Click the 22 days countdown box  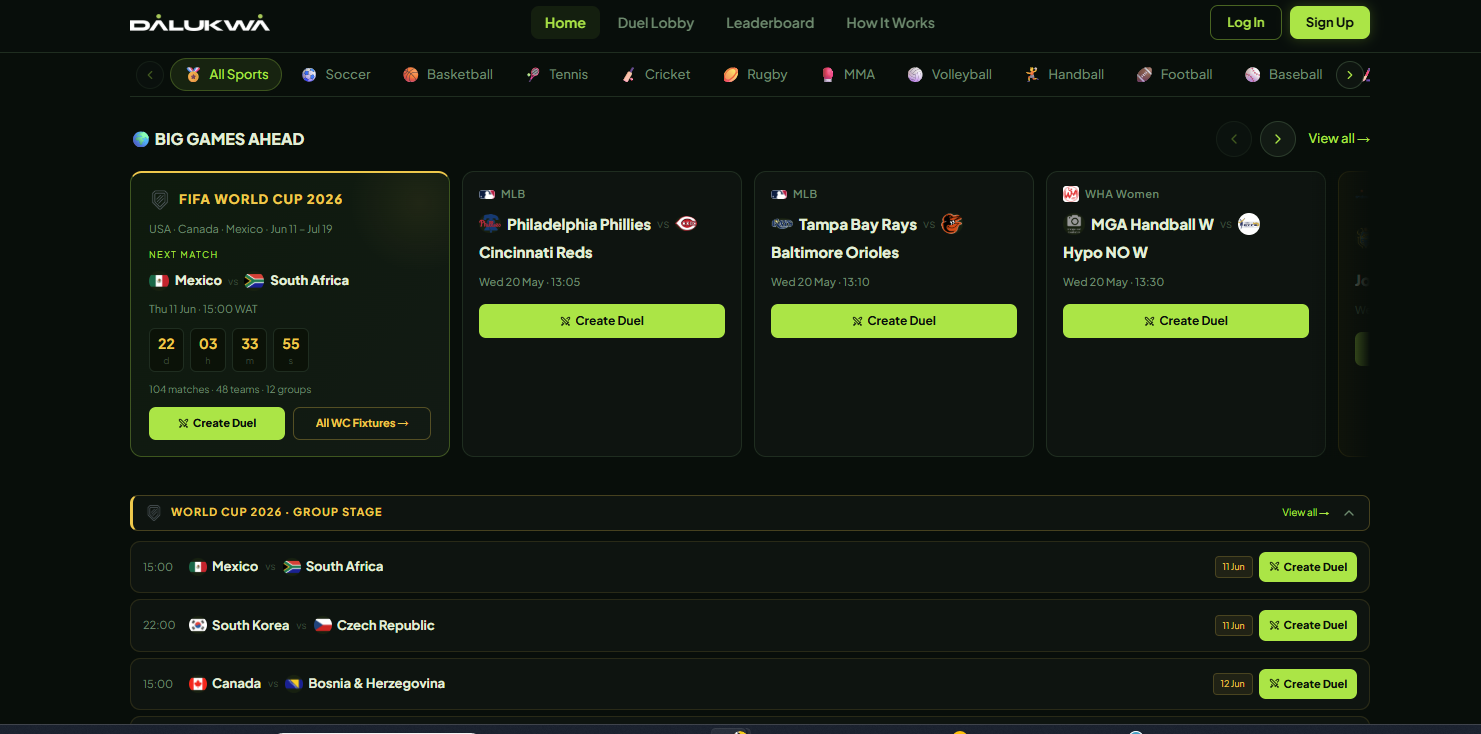coord(166,350)
